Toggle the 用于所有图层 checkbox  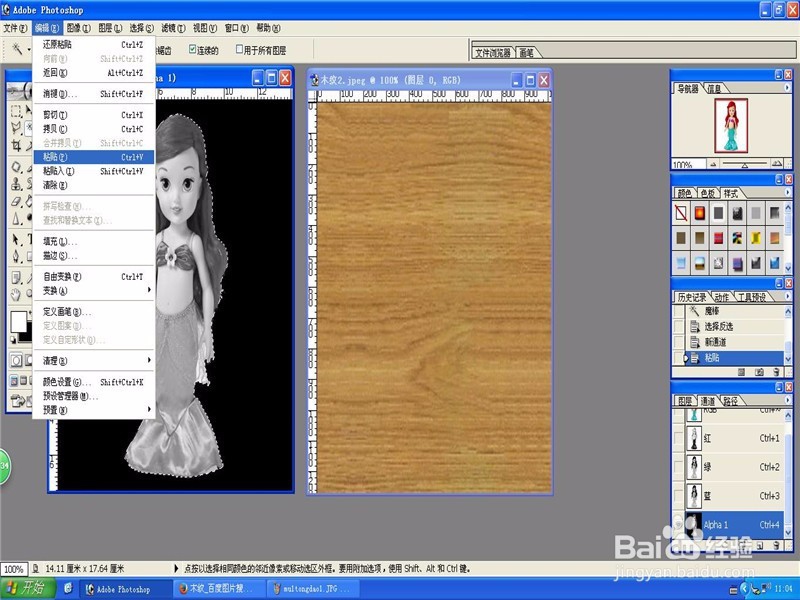239,49
